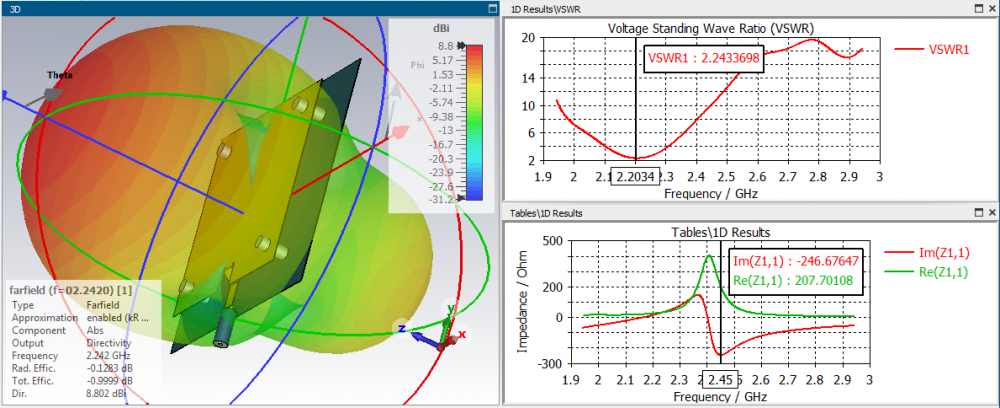The width and height of the screenshot is (1000, 408).
Task: Click the Voltage Standing Wave Ratio (VSWR) title
Action: tap(710, 28)
